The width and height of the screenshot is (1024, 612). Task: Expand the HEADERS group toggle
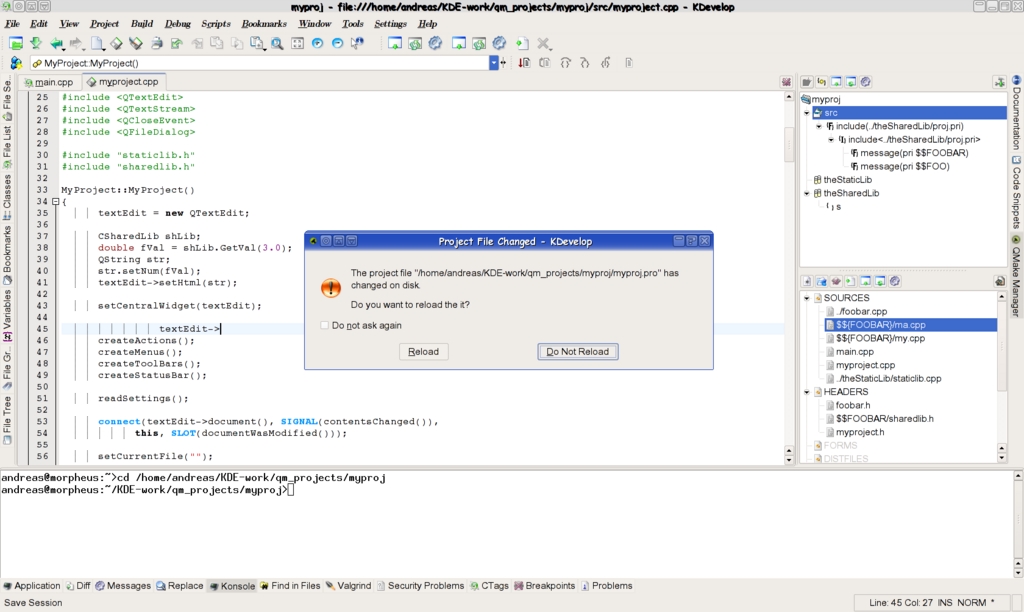point(806,392)
